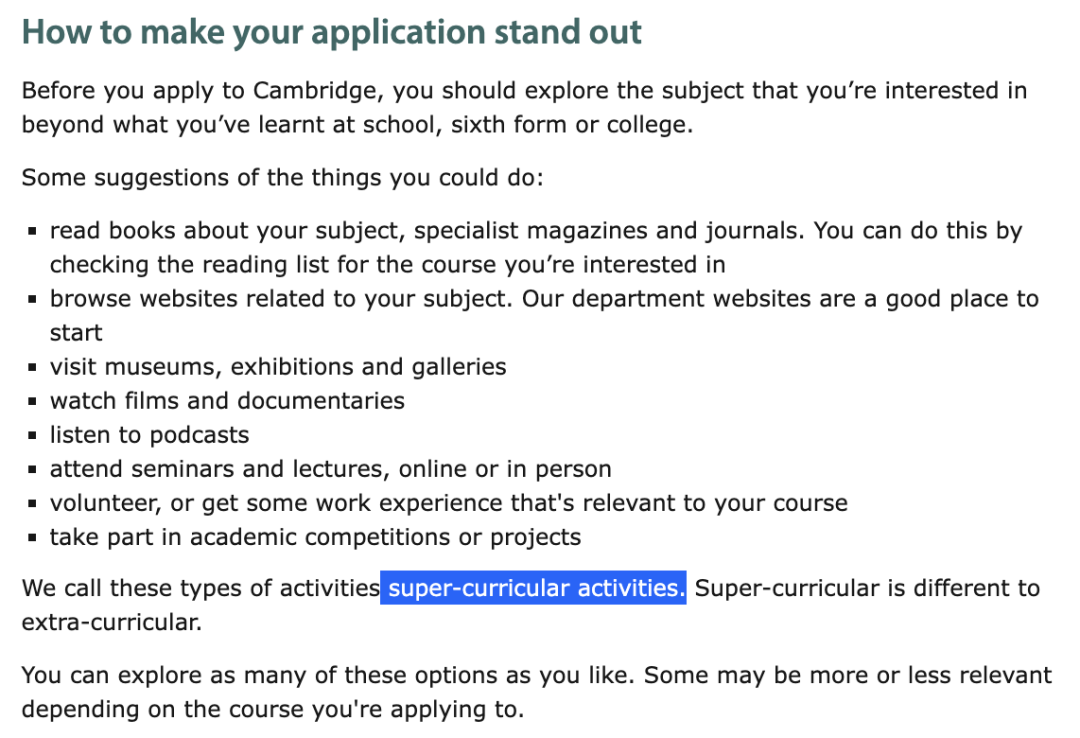Click the line "depending on the course you're applying to."
1080x738 pixels.
click(273, 709)
